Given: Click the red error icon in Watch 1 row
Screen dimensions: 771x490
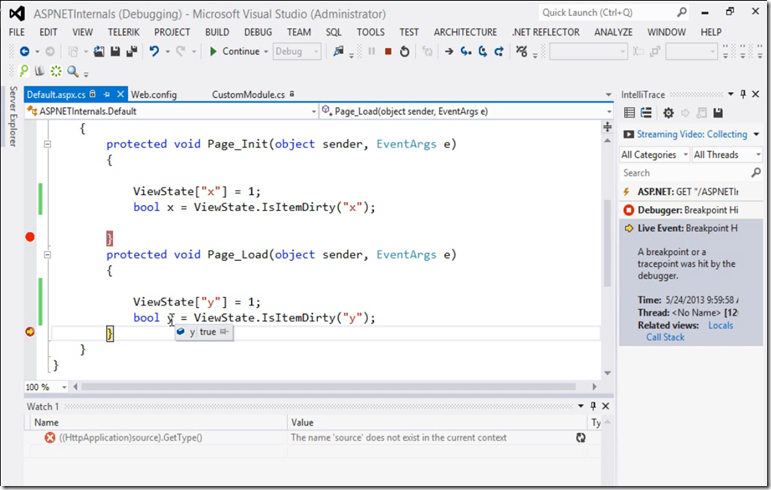Looking at the screenshot, I should [x=50, y=437].
